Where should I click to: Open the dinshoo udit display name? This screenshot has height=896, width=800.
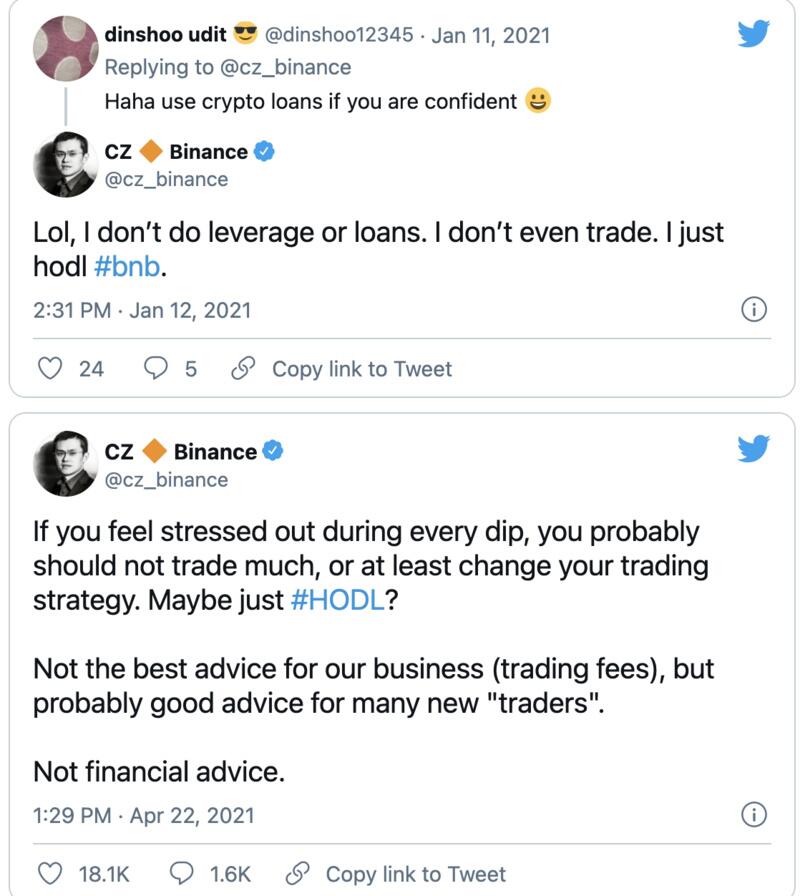point(165,35)
